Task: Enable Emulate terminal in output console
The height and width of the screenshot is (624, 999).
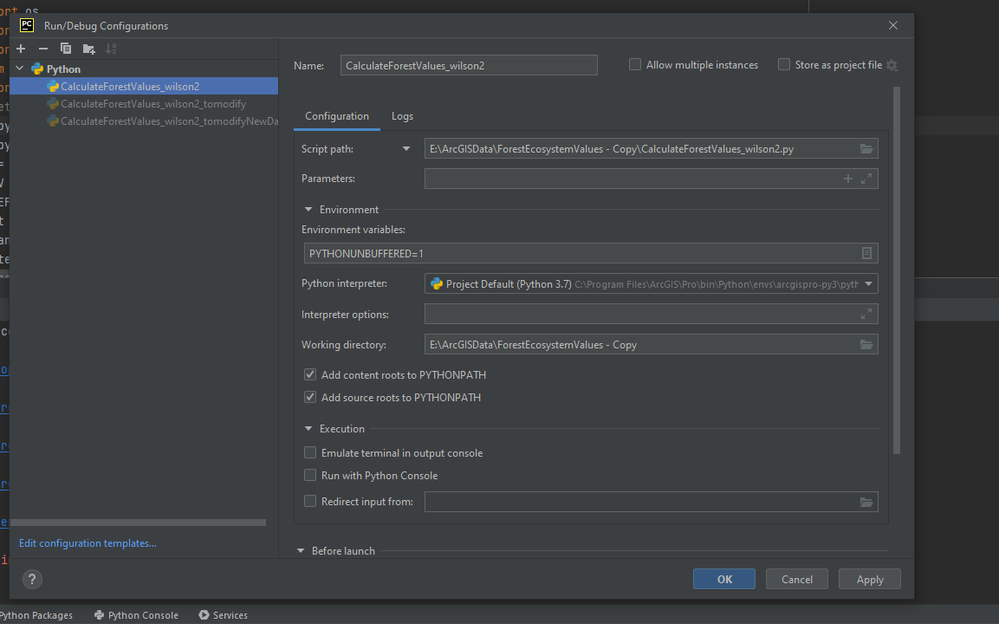Action: tap(310, 453)
